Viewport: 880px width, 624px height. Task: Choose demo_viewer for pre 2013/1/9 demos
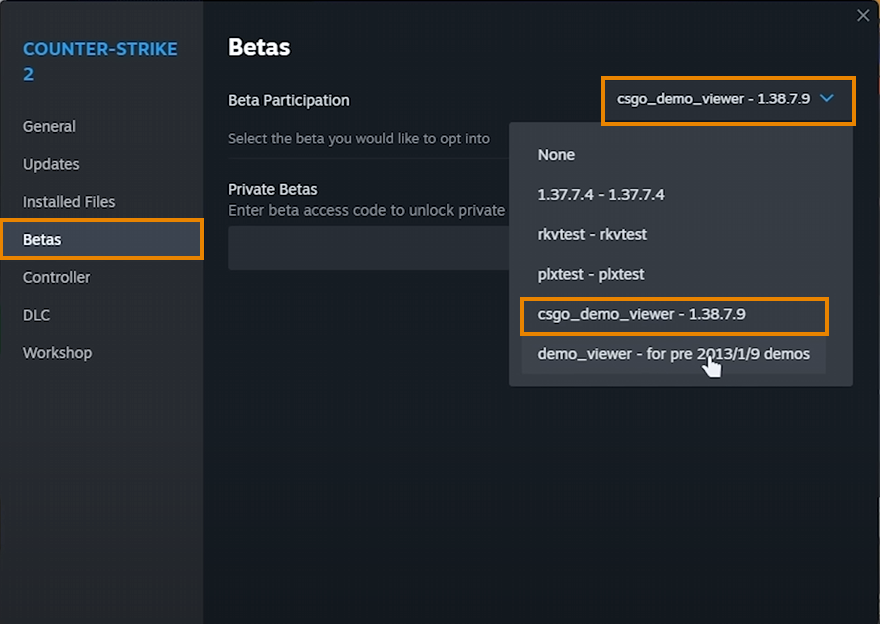coord(673,354)
